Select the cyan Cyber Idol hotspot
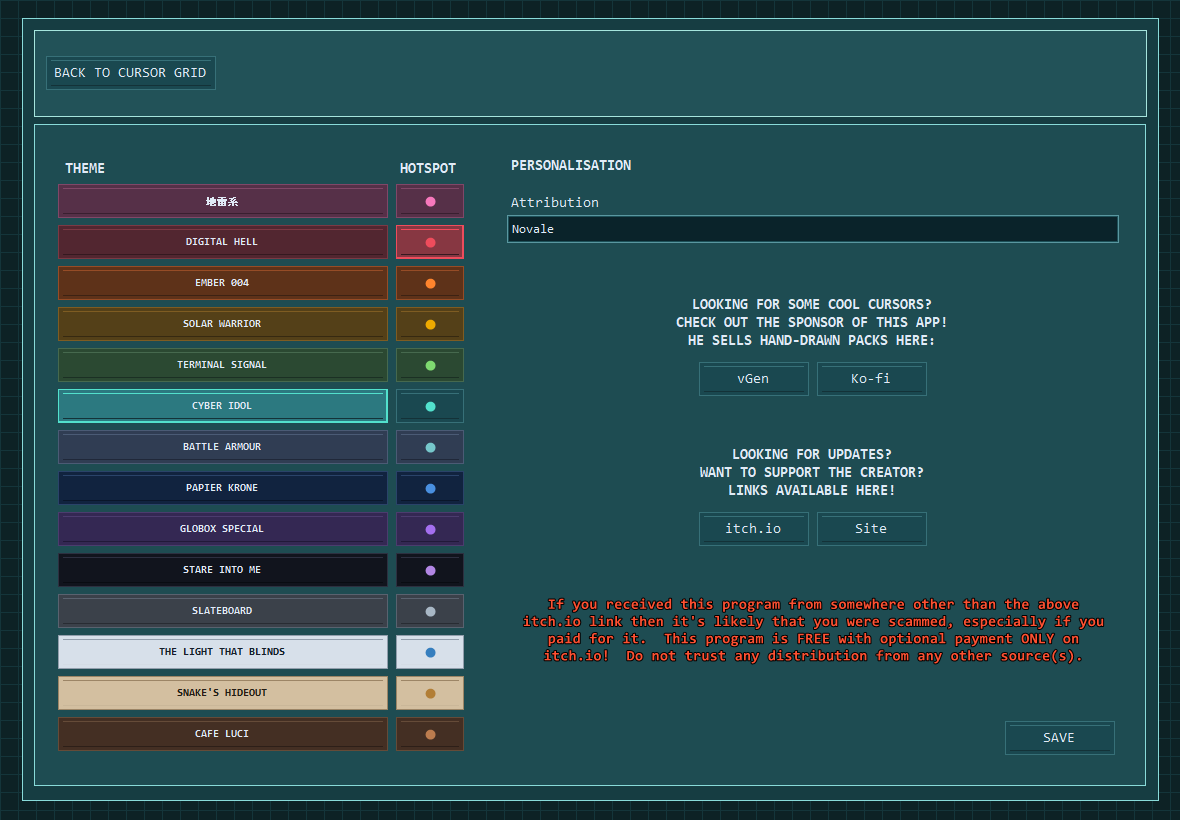This screenshot has width=1180, height=820. (430, 406)
